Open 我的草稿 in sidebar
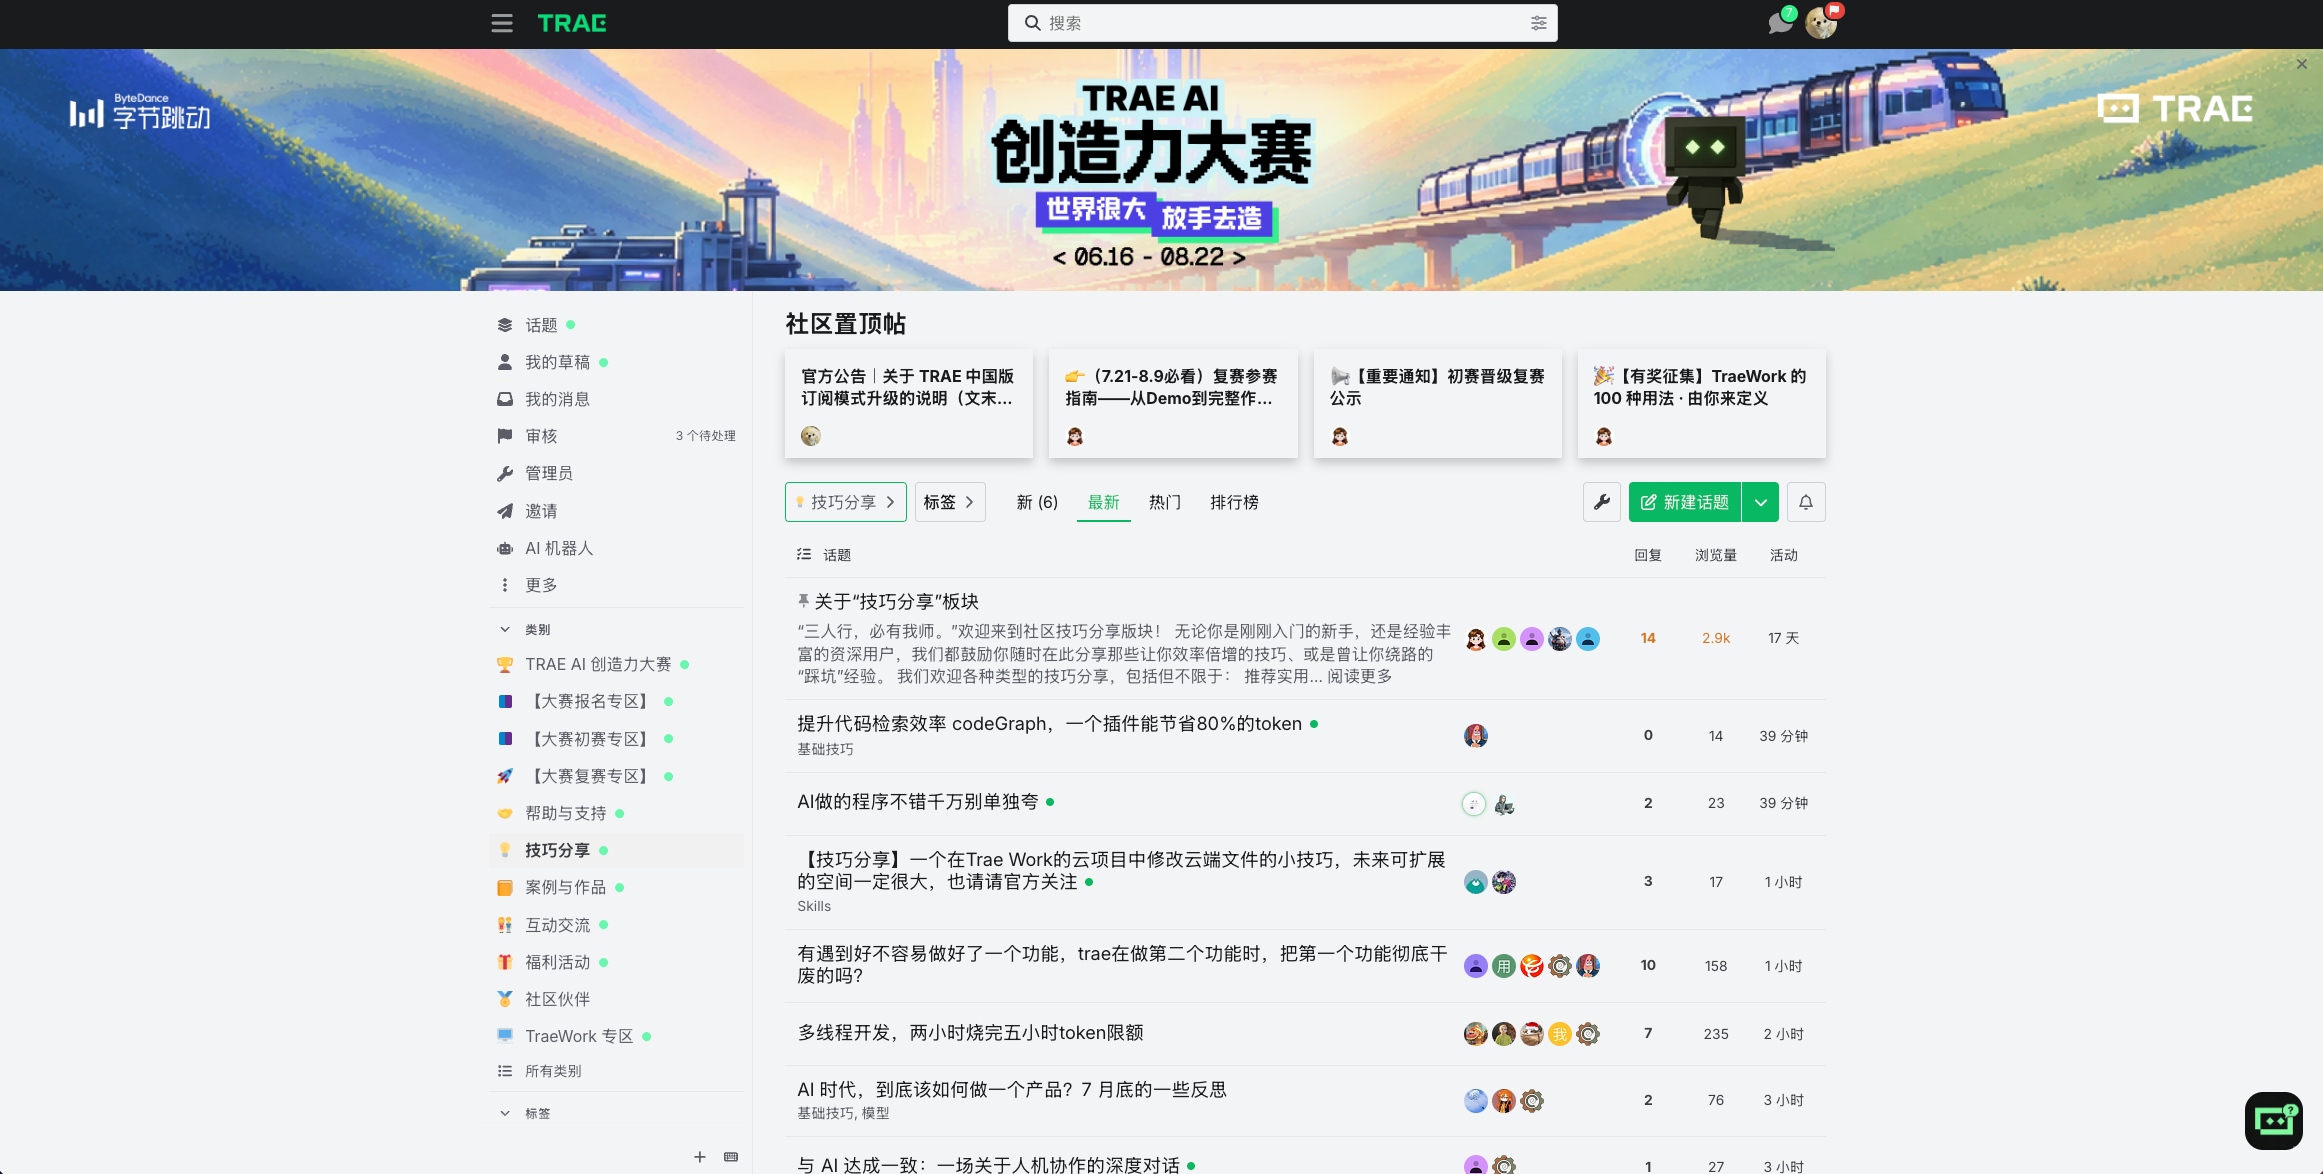 coord(616,362)
